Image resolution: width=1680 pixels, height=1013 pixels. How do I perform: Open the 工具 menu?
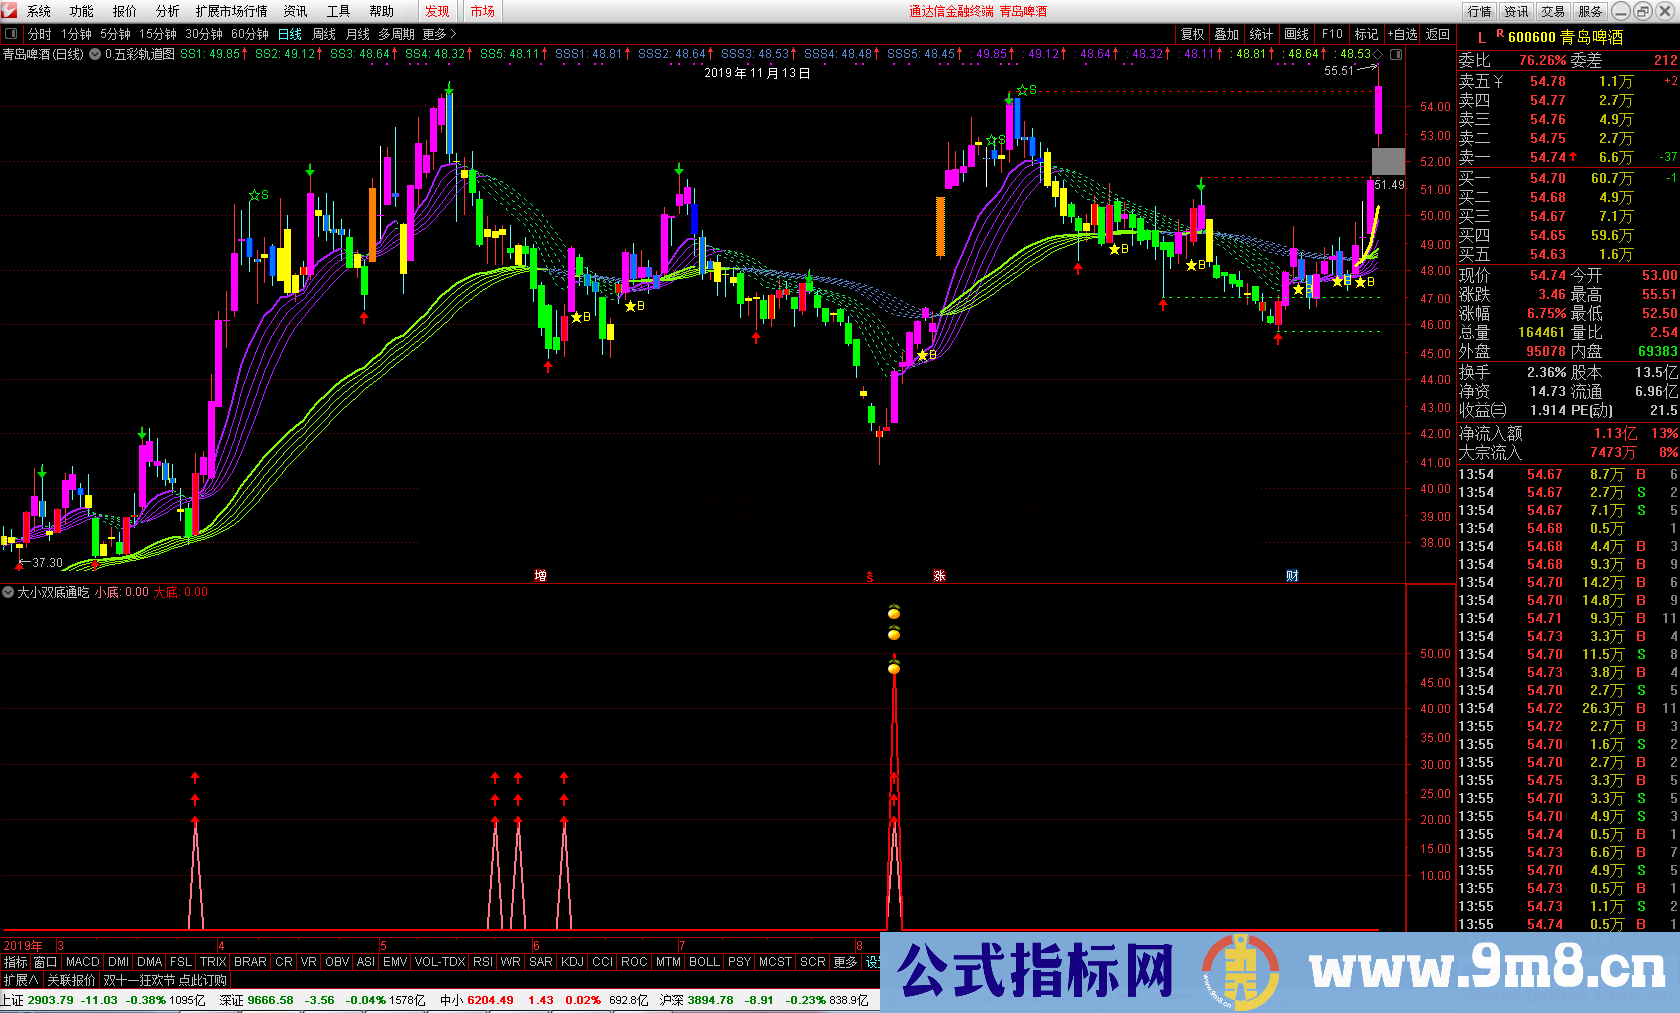click(x=339, y=11)
